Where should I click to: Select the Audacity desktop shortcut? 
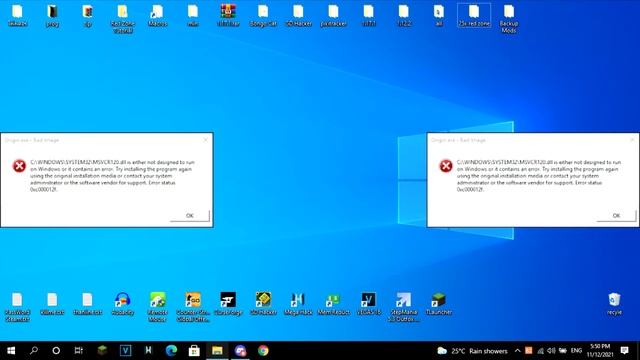pos(122,304)
